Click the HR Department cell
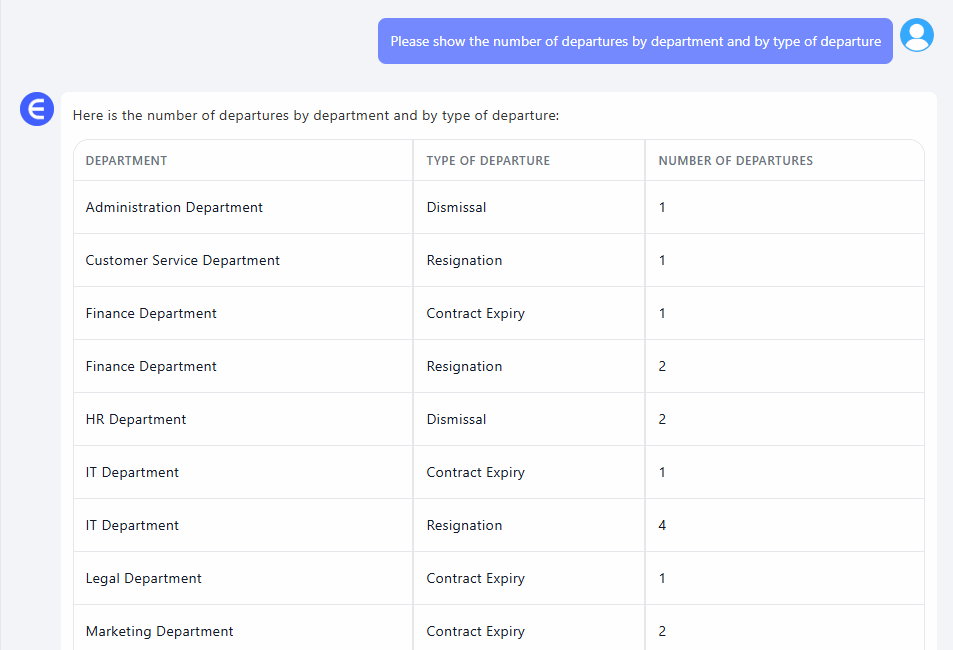Image resolution: width=953 pixels, height=650 pixels. pyautogui.click(x=136, y=420)
